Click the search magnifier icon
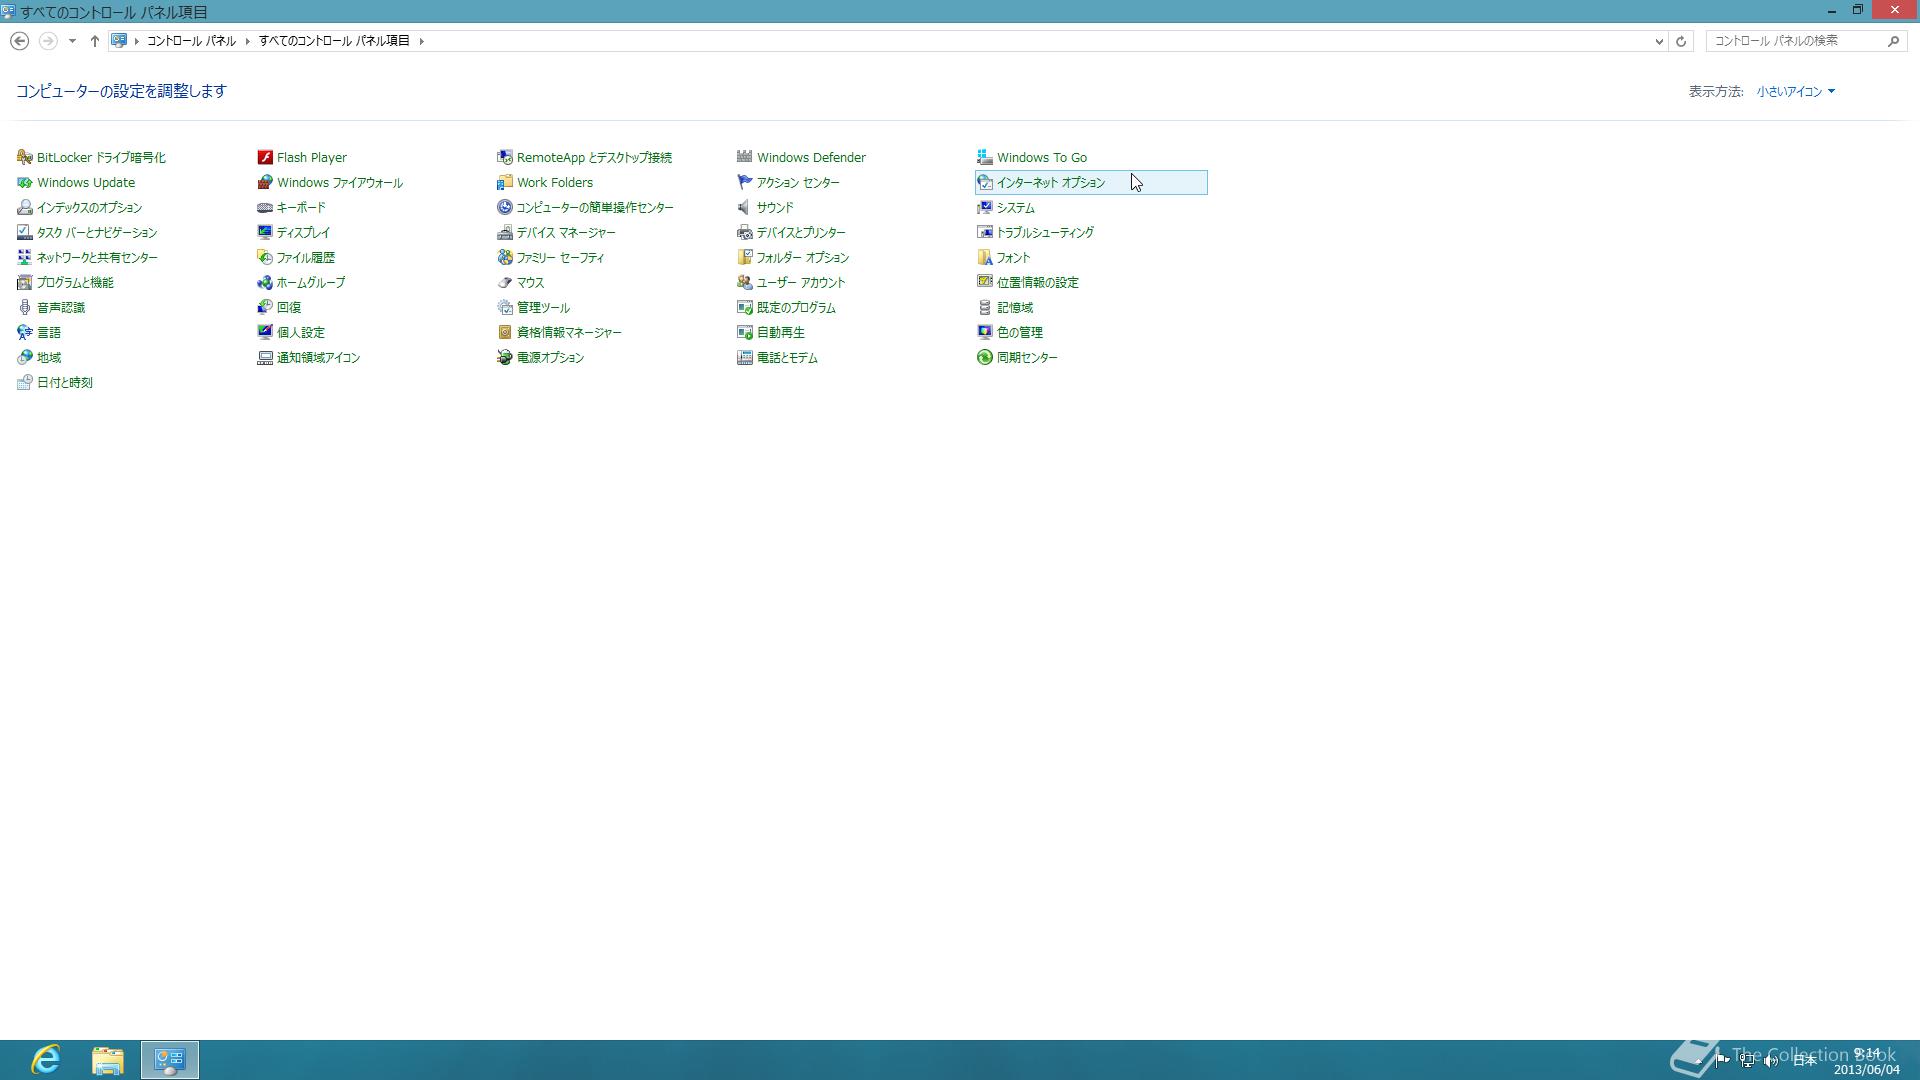 [1893, 41]
